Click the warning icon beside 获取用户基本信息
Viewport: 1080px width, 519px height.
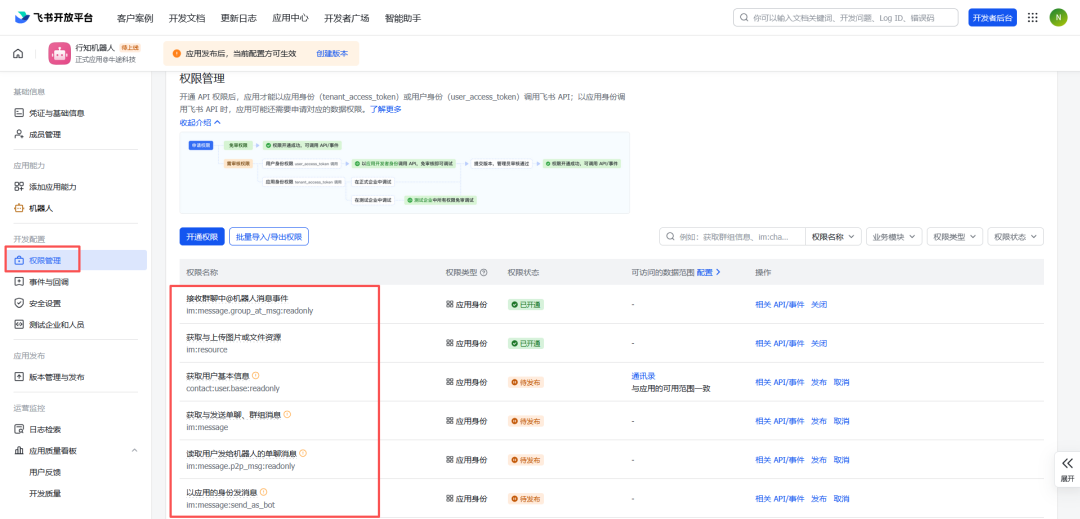pos(256,375)
